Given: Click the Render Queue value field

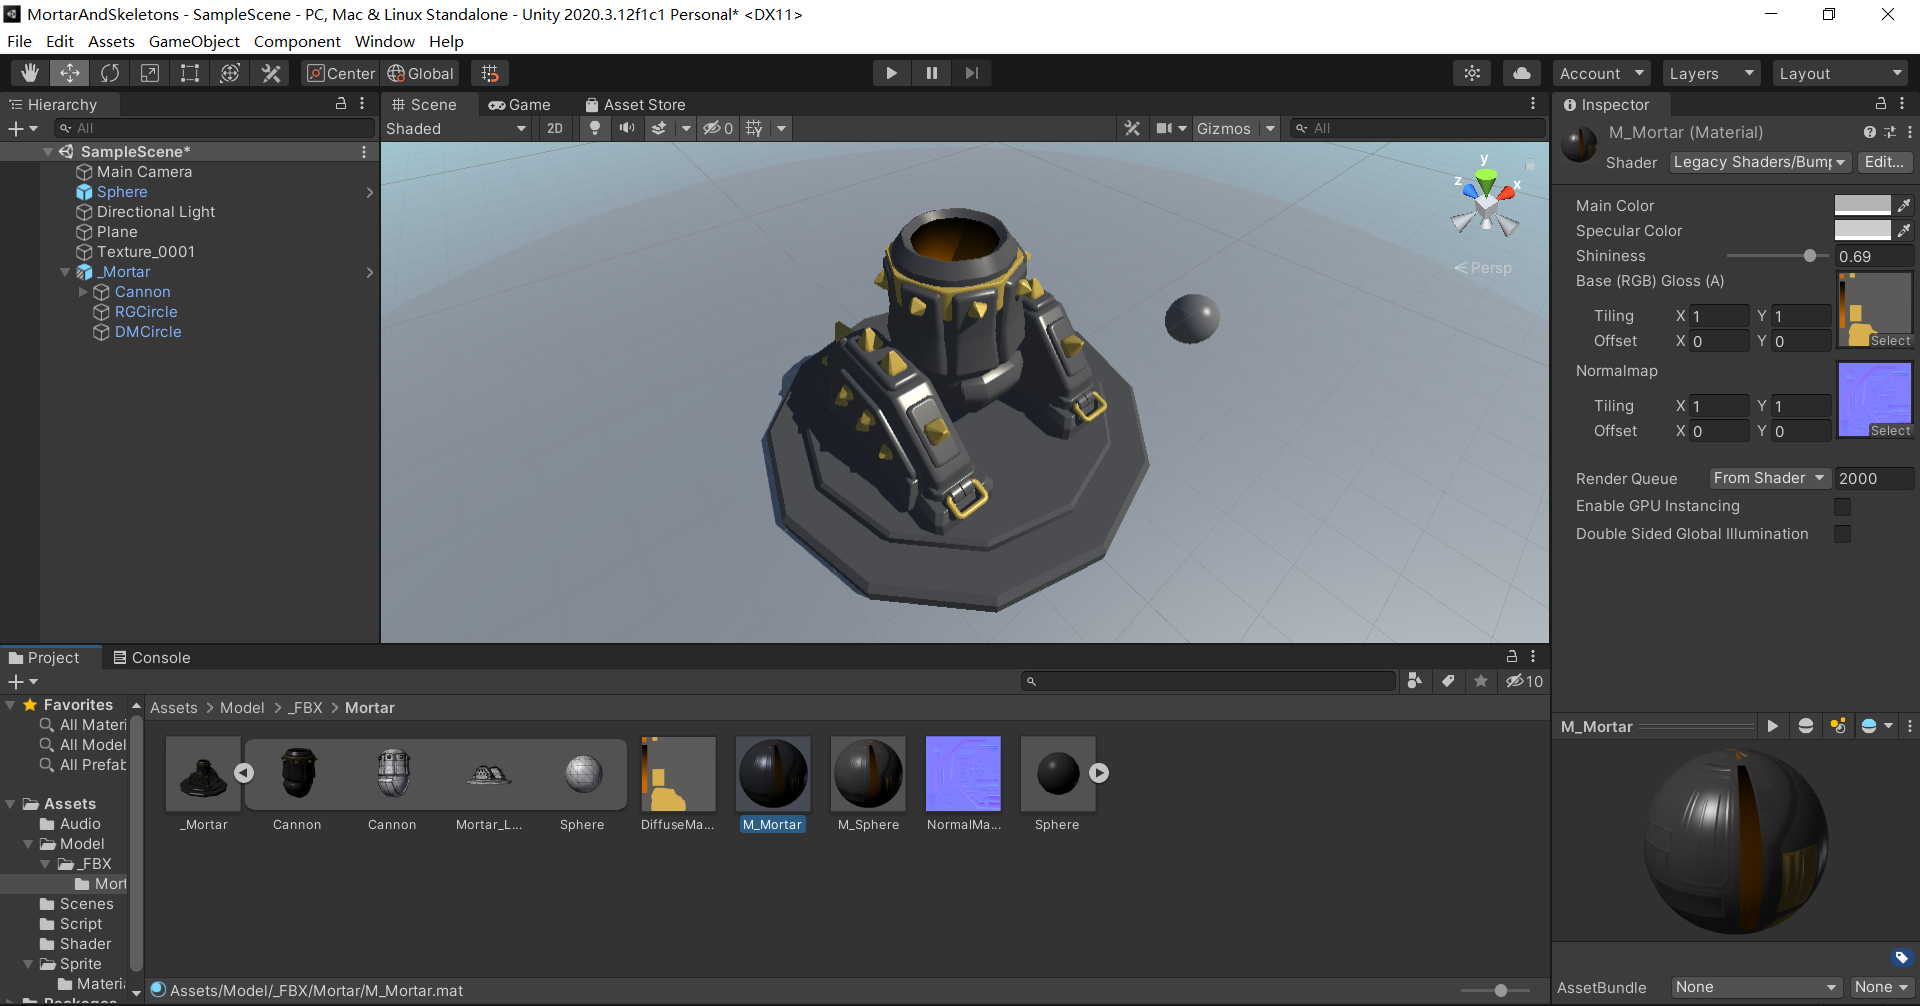Looking at the screenshot, I should tap(1874, 478).
